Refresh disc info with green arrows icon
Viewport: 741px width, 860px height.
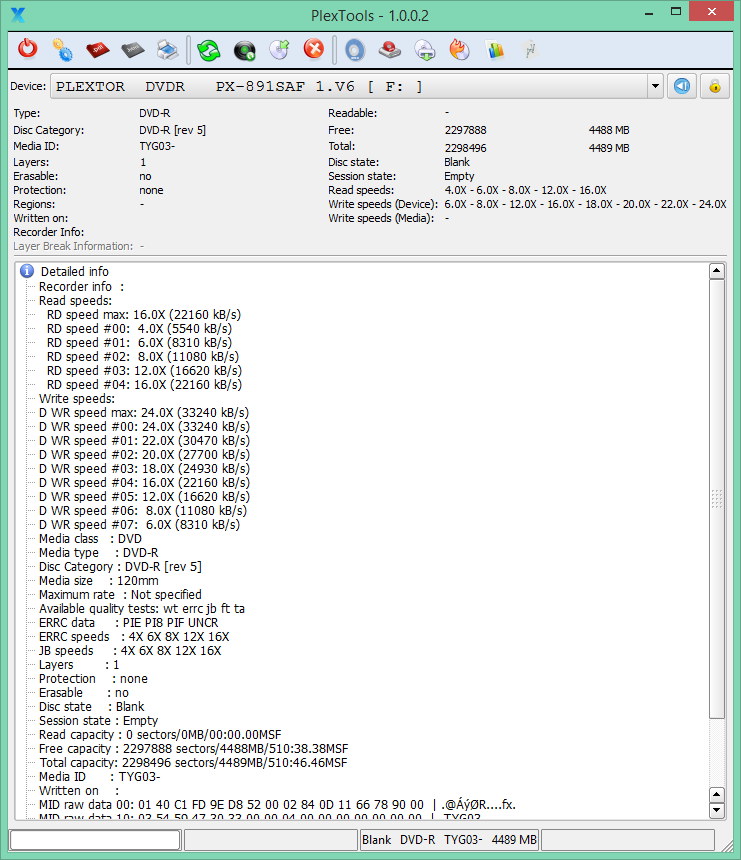209,50
